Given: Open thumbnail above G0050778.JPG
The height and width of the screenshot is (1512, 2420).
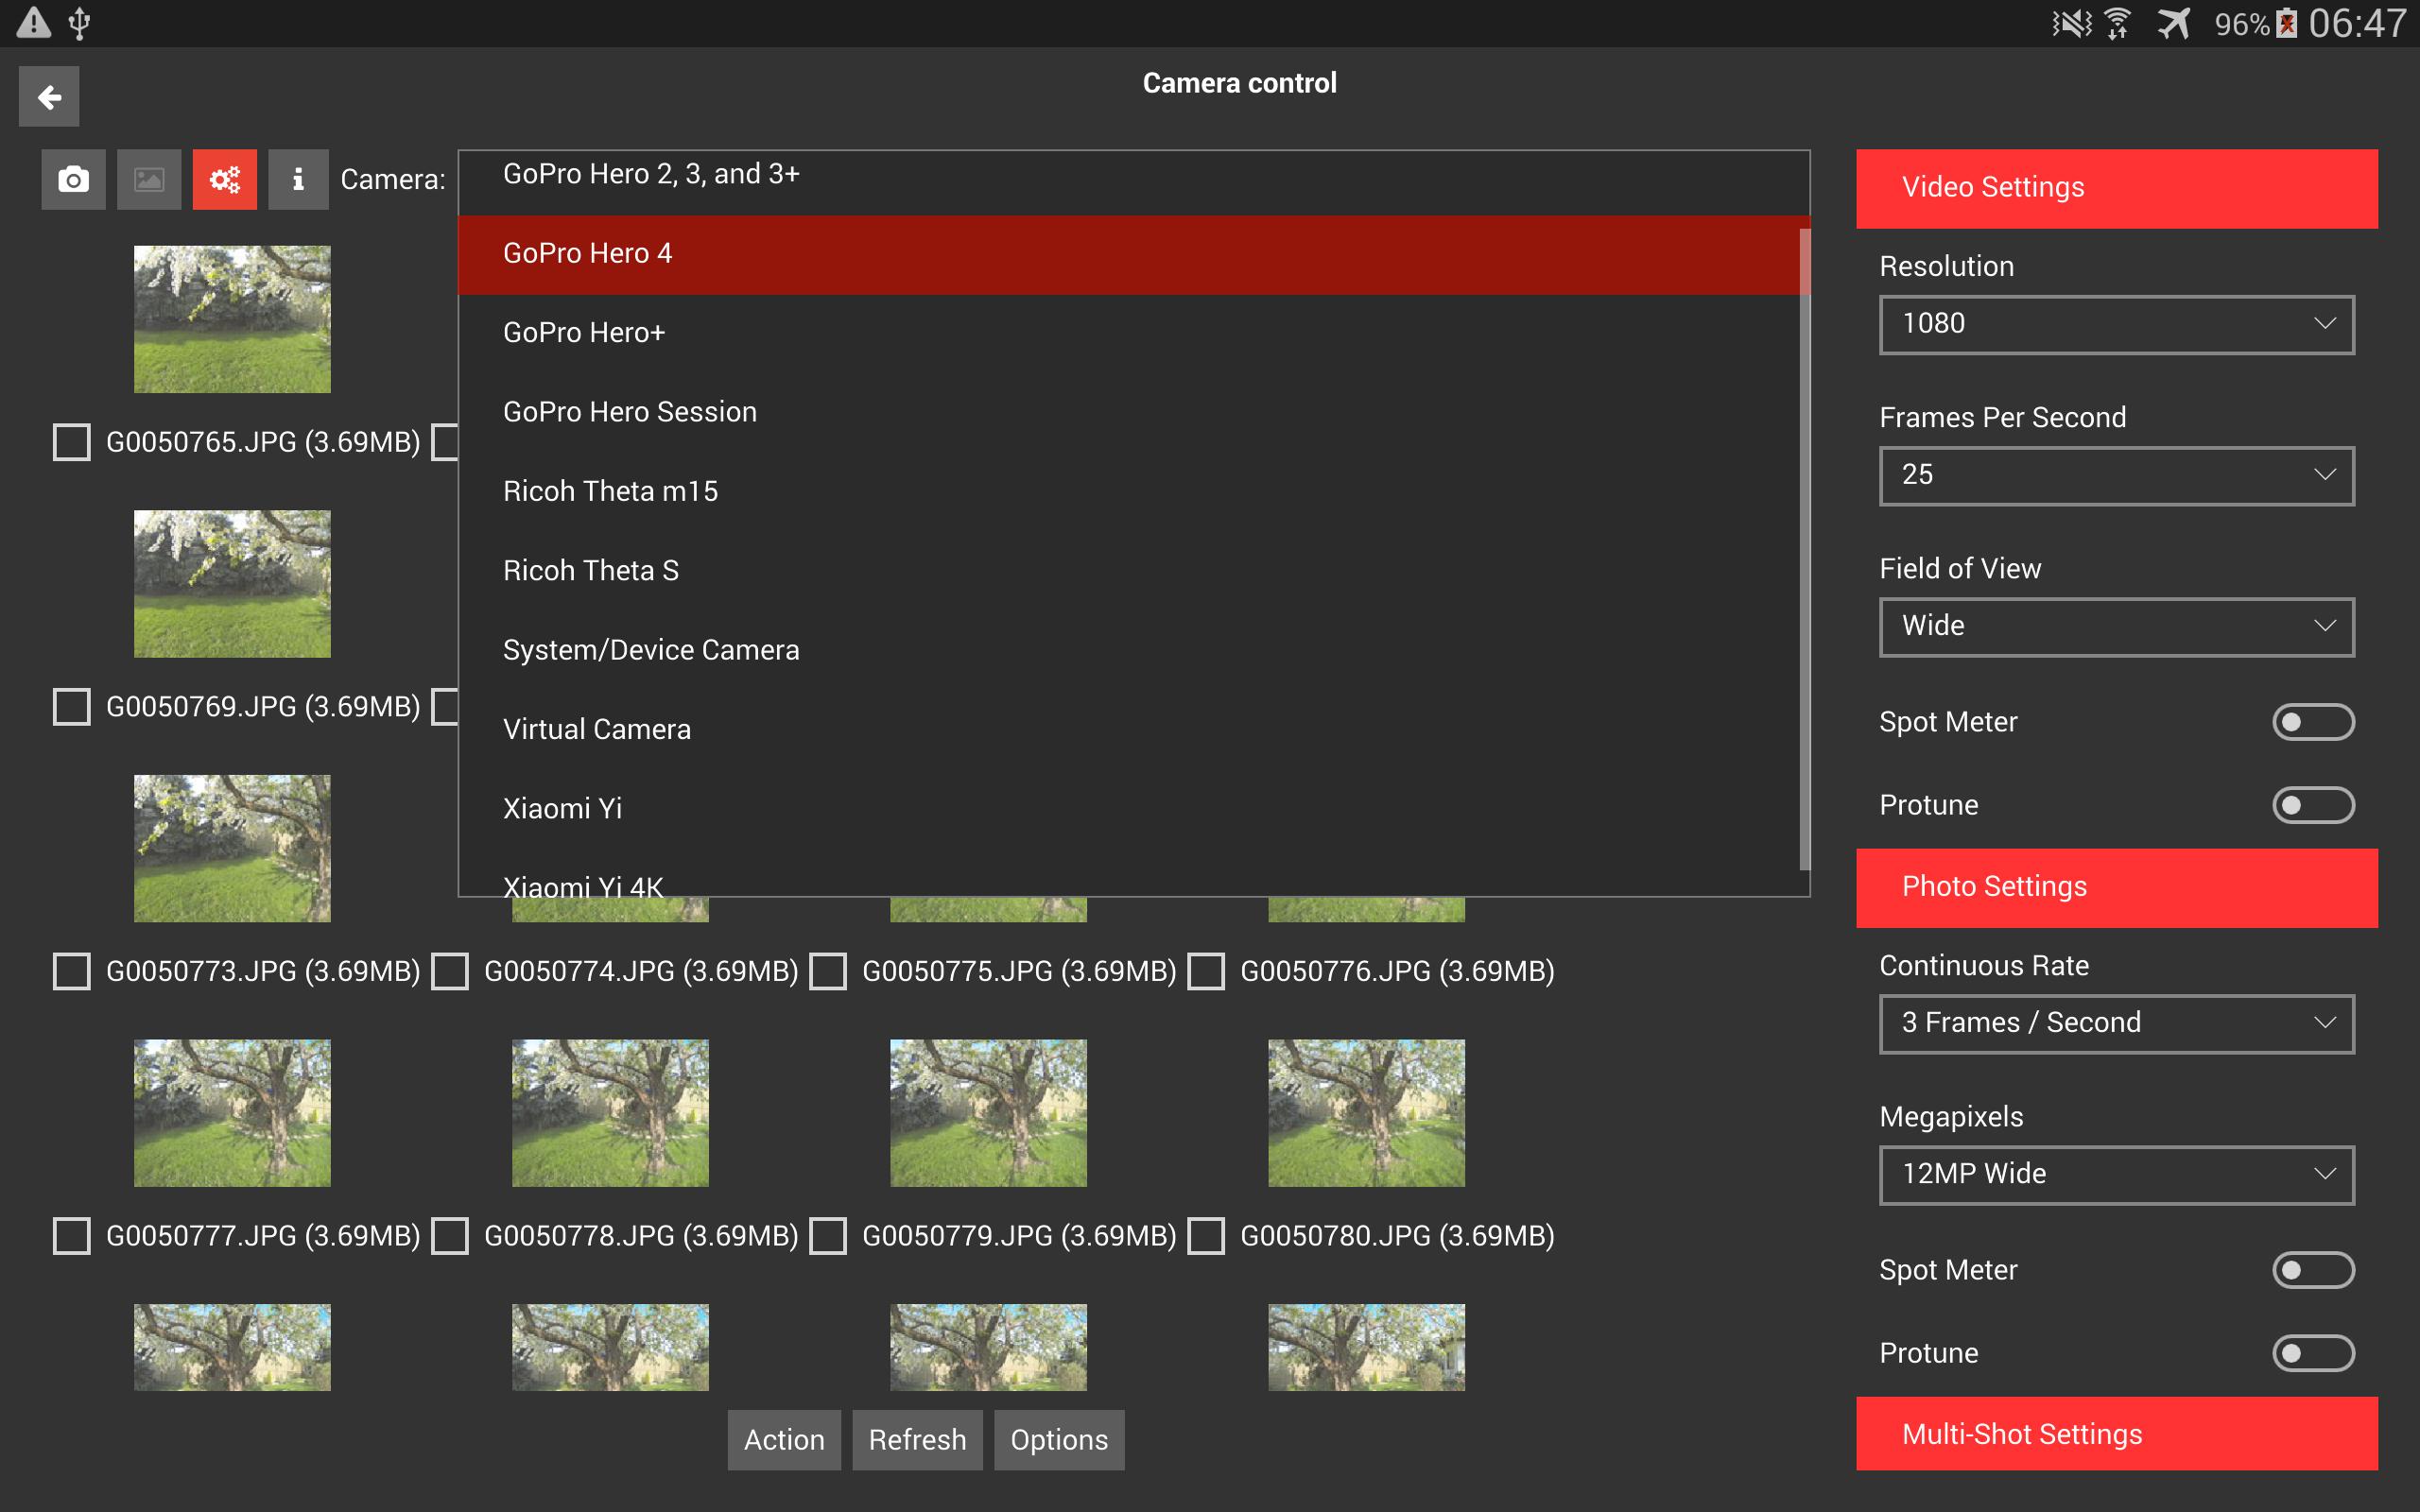Looking at the screenshot, I should (x=610, y=1113).
